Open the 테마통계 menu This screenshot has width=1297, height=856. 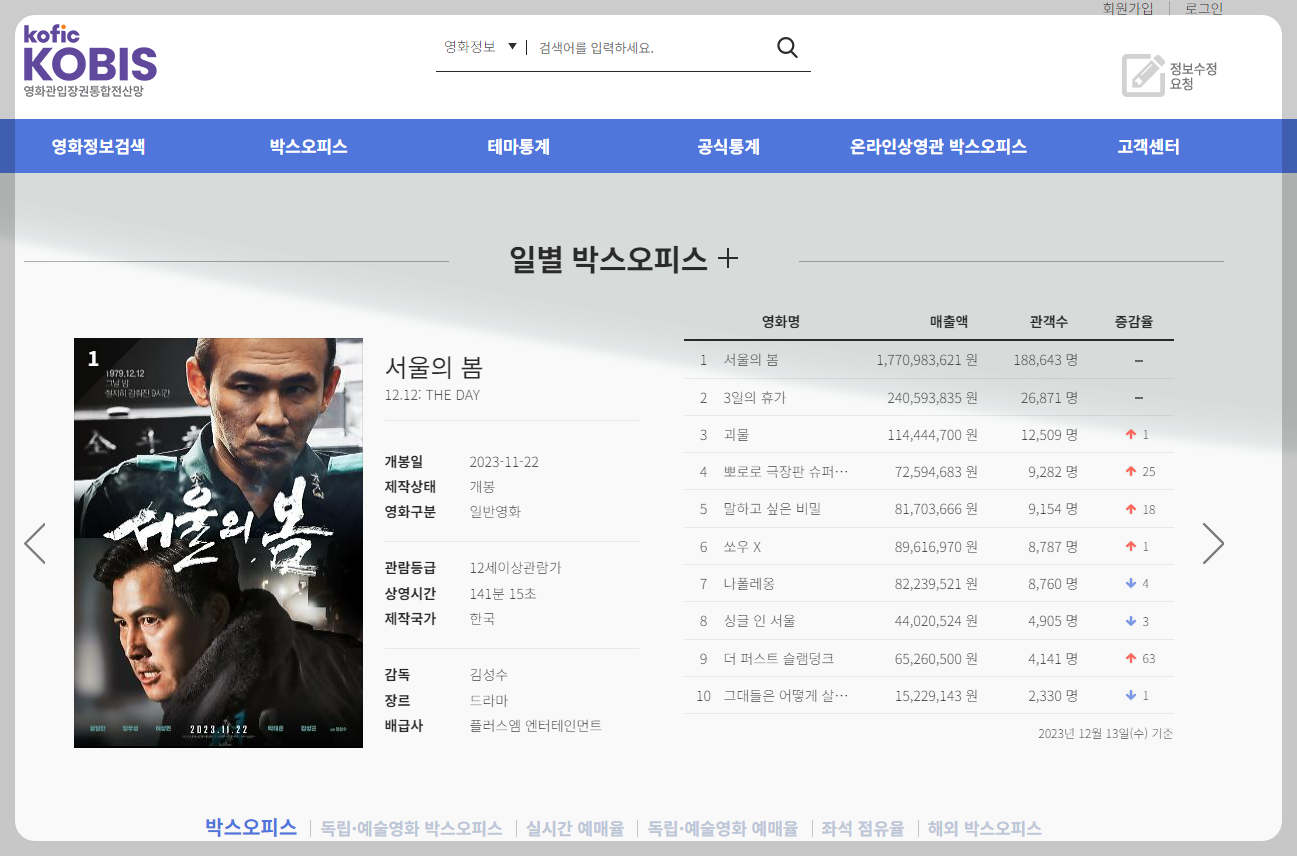pyautogui.click(x=519, y=147)
